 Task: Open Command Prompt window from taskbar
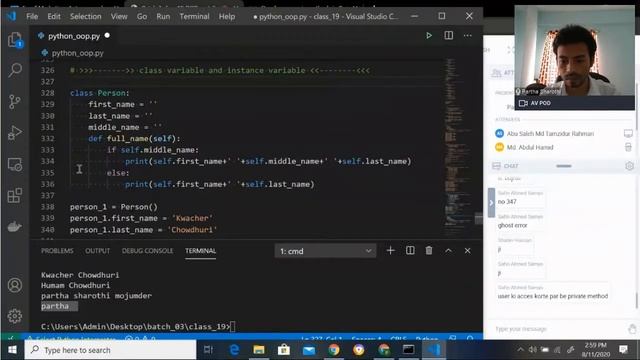408,350
